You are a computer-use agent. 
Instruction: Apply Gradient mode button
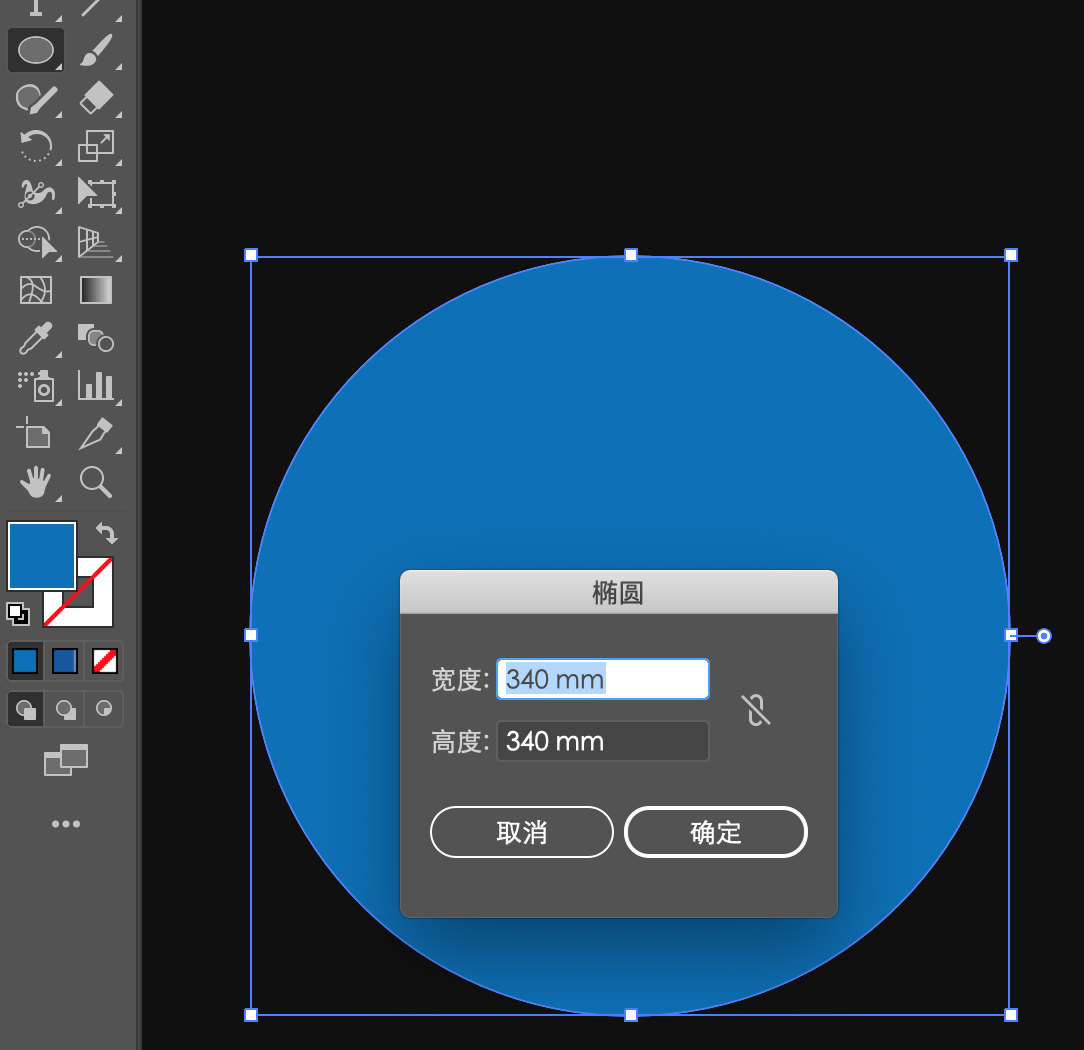65,662
